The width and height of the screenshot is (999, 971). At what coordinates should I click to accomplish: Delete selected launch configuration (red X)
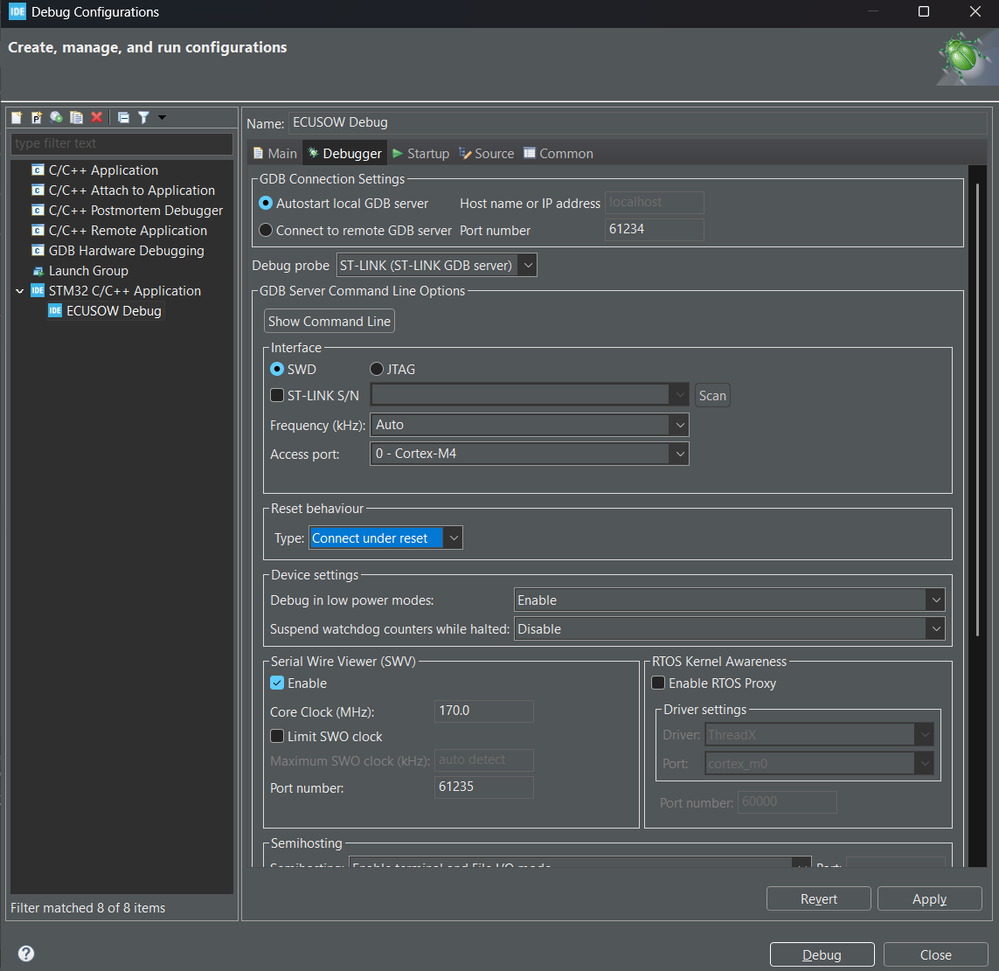pyautogui.click(x=96, y=117)
